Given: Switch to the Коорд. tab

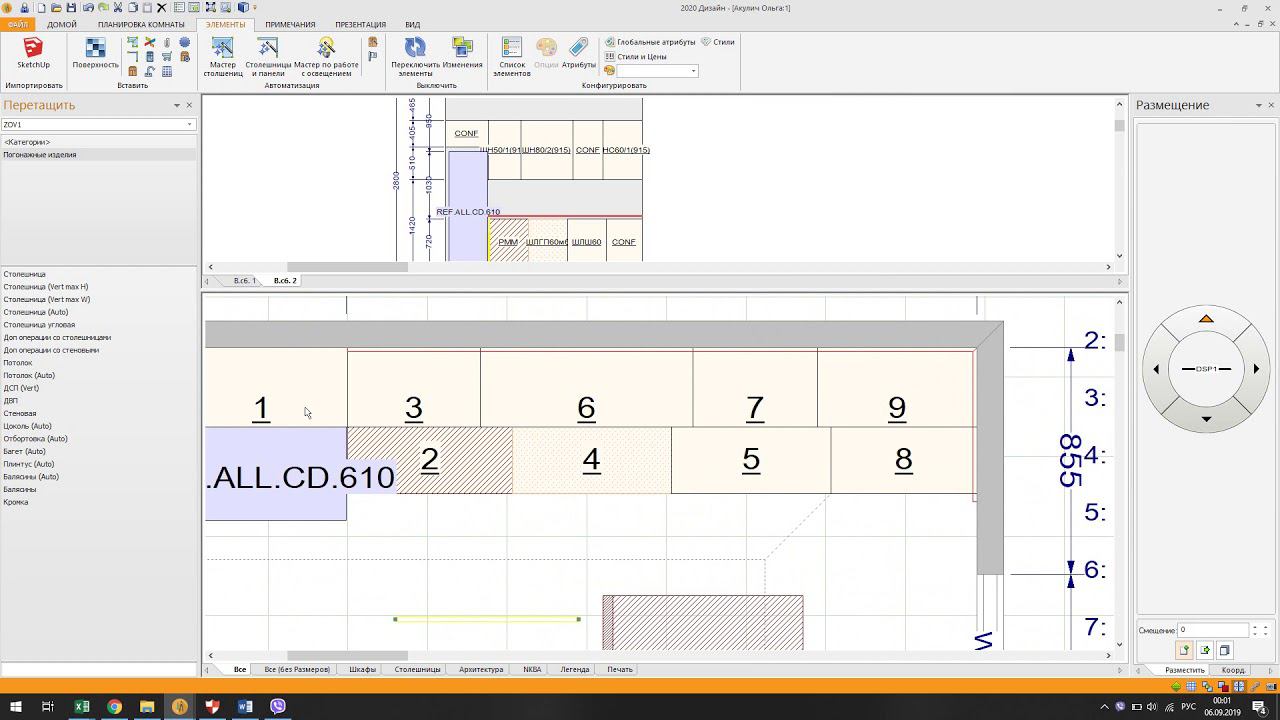Looking at the screenshot, I should (1233, 670).
